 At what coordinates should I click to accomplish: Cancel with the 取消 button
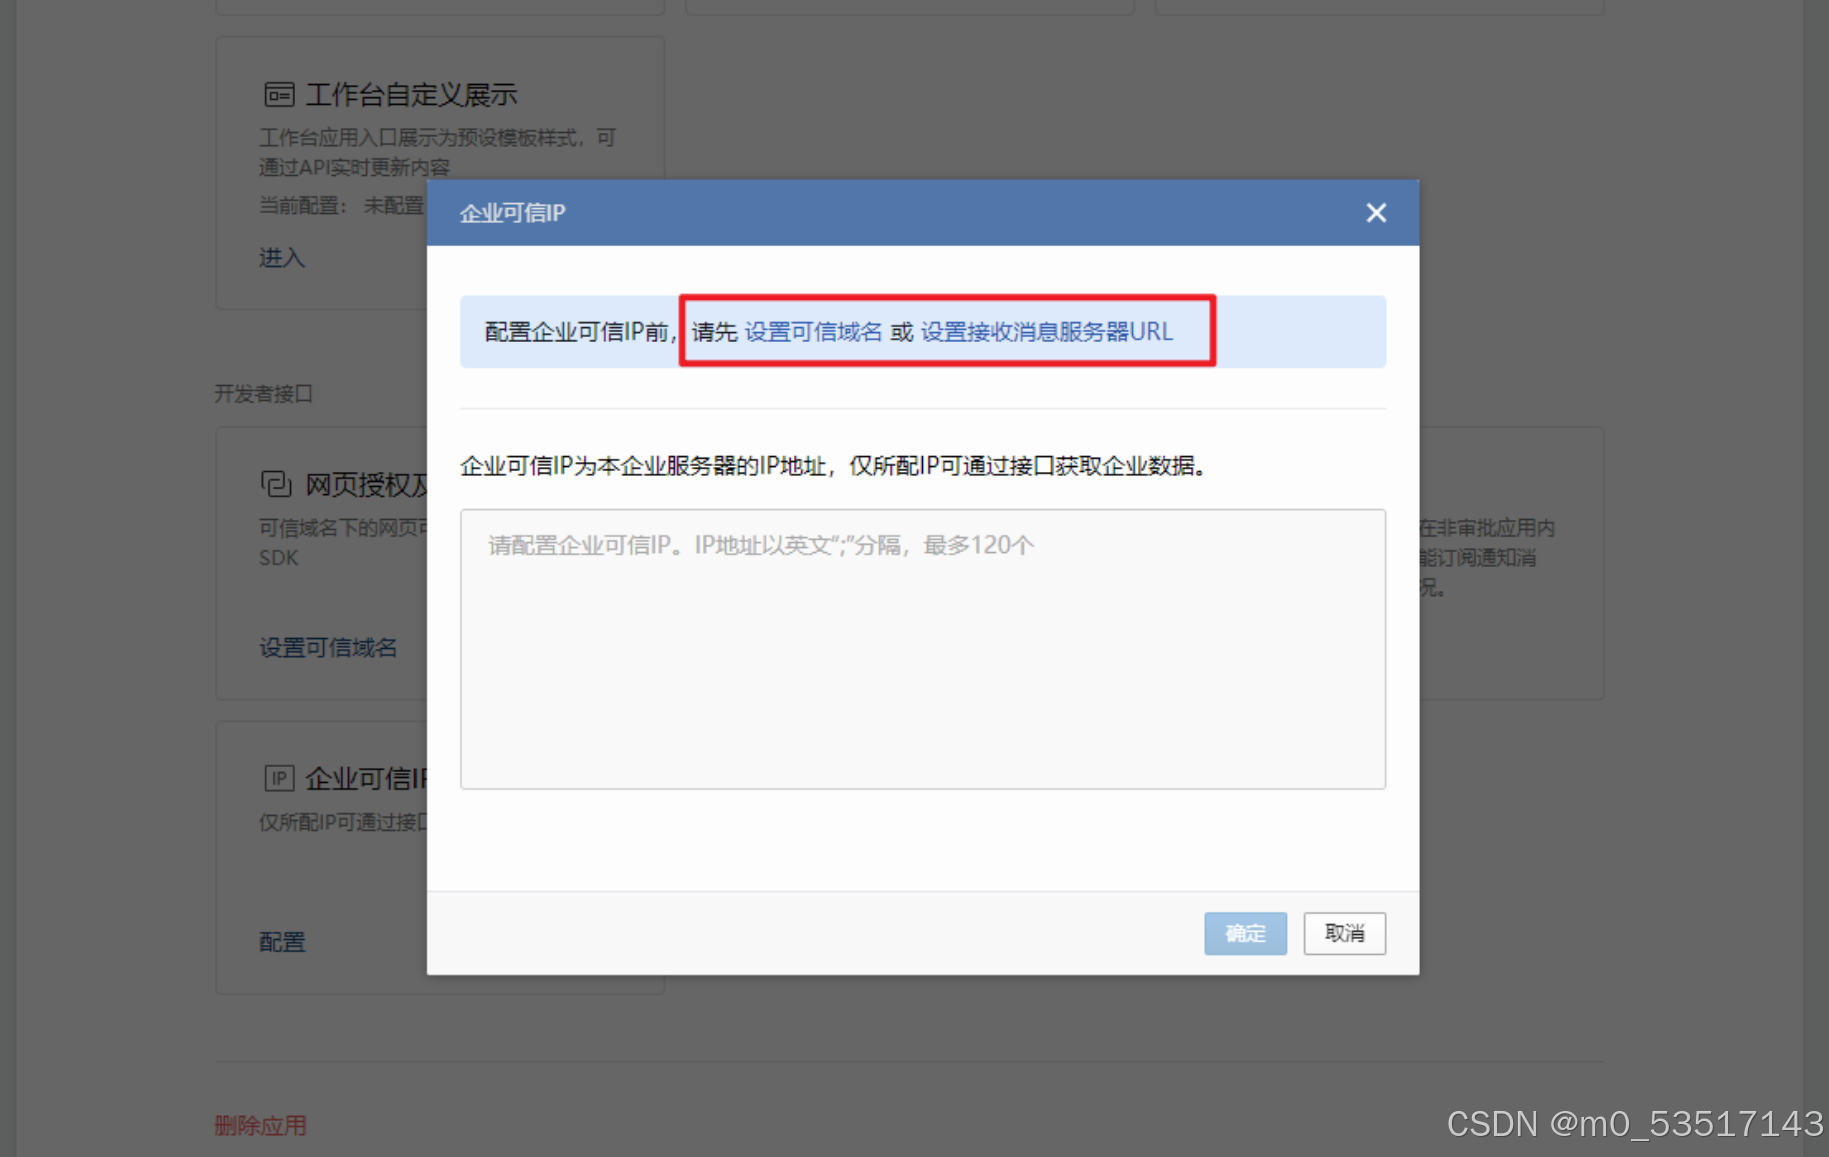click(x=1344, y=933)
